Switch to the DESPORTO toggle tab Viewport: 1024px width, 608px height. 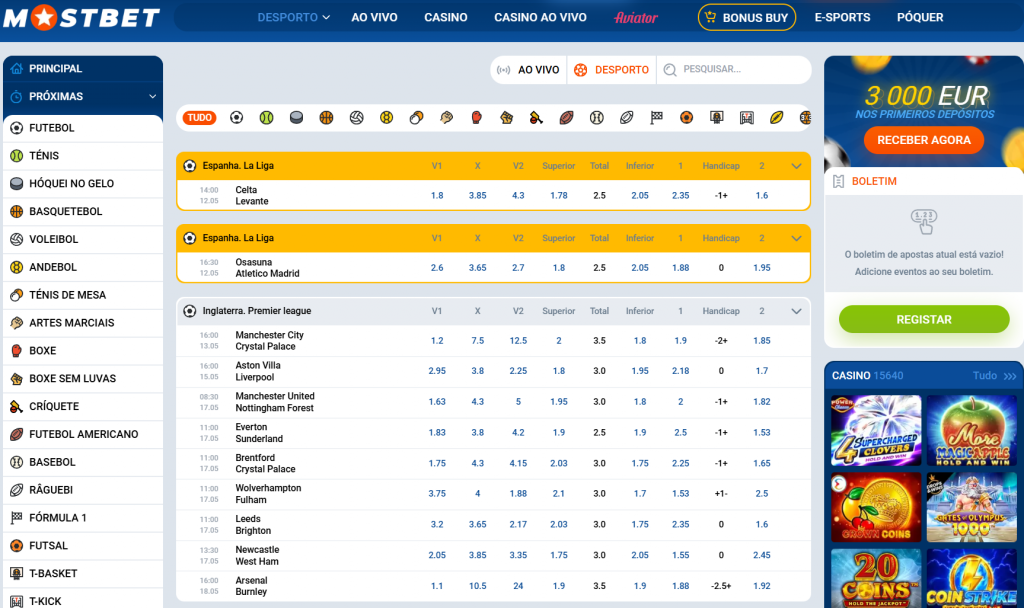pos(611,70)
